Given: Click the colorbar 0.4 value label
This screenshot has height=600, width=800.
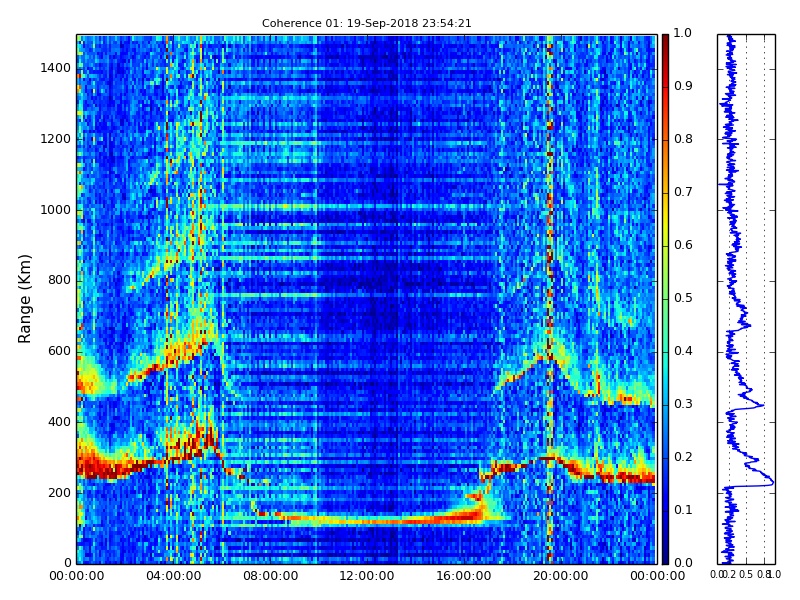Looking at the screenshot, I should click(683, 351).
